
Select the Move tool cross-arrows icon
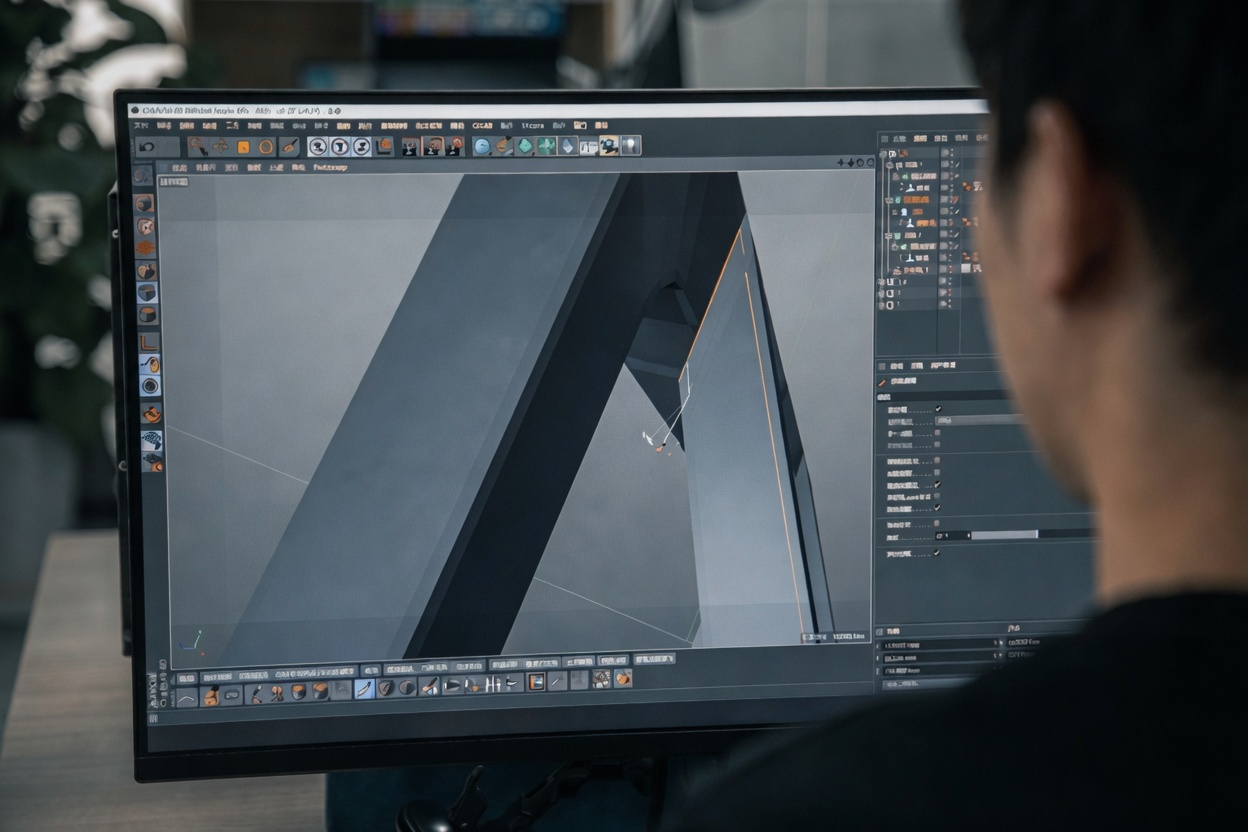[x=220, y=147]
